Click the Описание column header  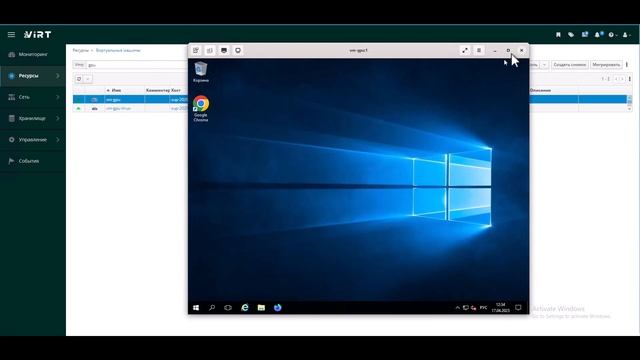(540, 90)
